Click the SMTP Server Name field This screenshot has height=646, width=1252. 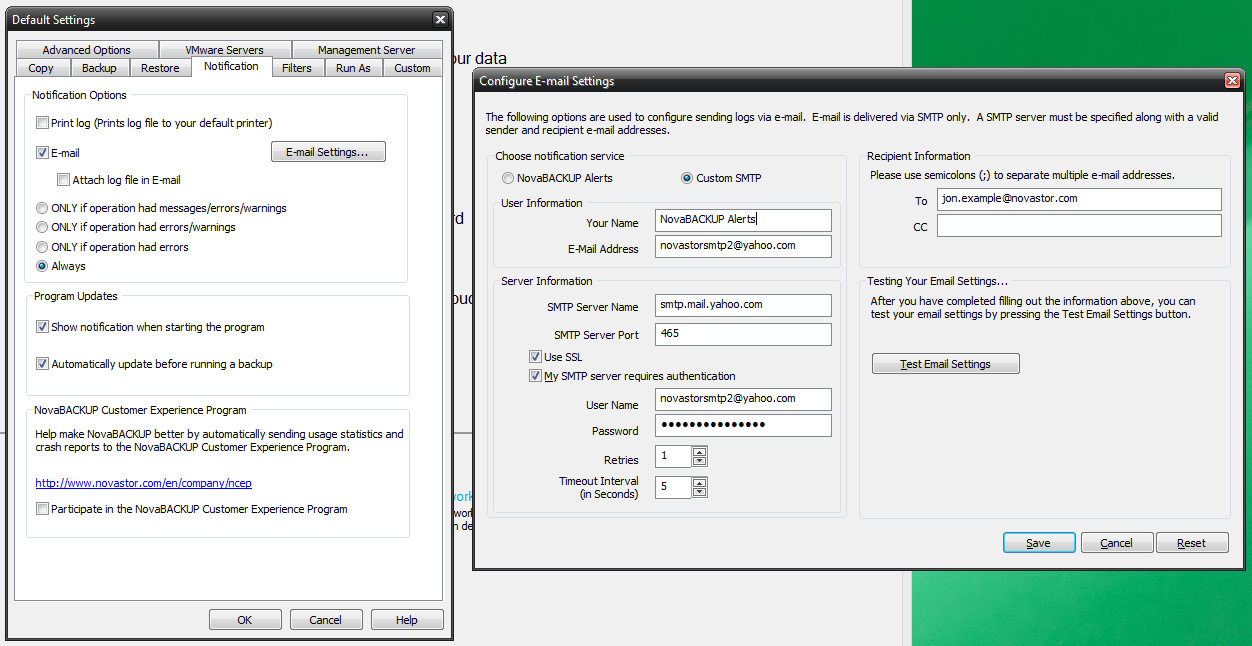(743, 305)
